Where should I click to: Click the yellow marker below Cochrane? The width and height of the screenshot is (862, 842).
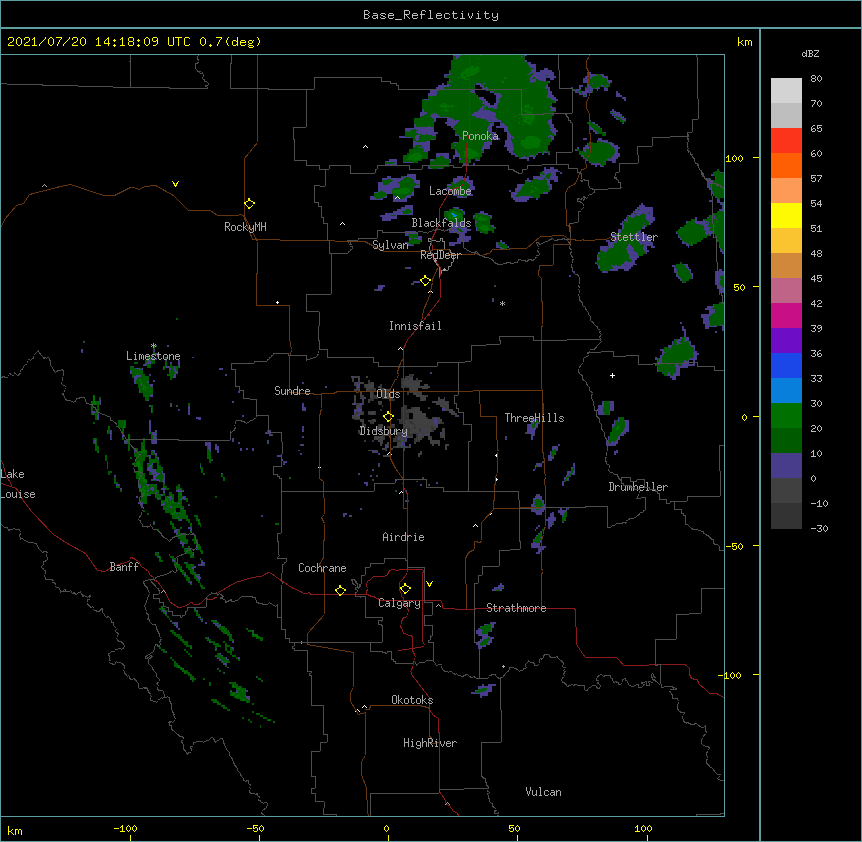coord(340,590)
